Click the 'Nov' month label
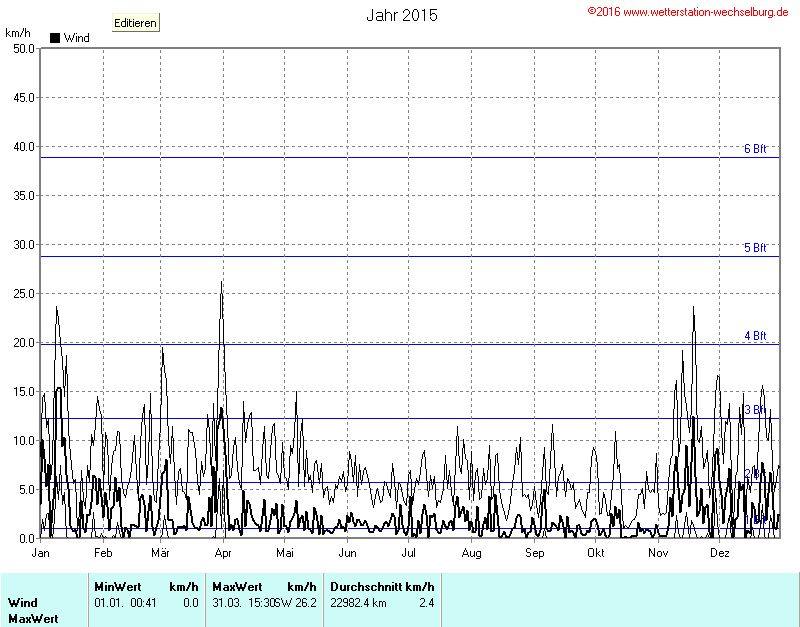Image resolution: width=800 pixels, height=627 pixels. (658, 553)
